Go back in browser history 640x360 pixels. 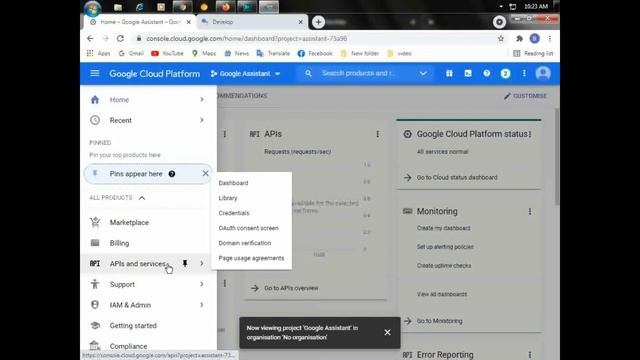[x=90, y=38]
